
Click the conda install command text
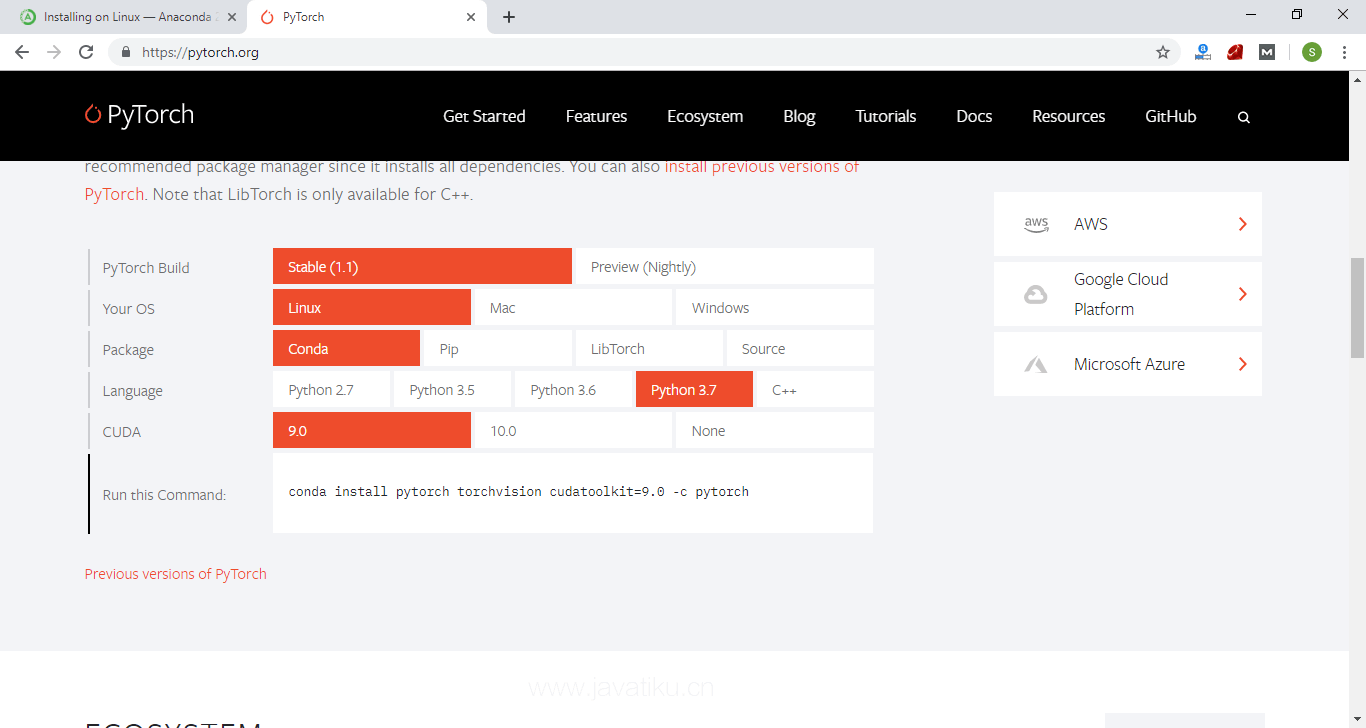pos(519,492)
